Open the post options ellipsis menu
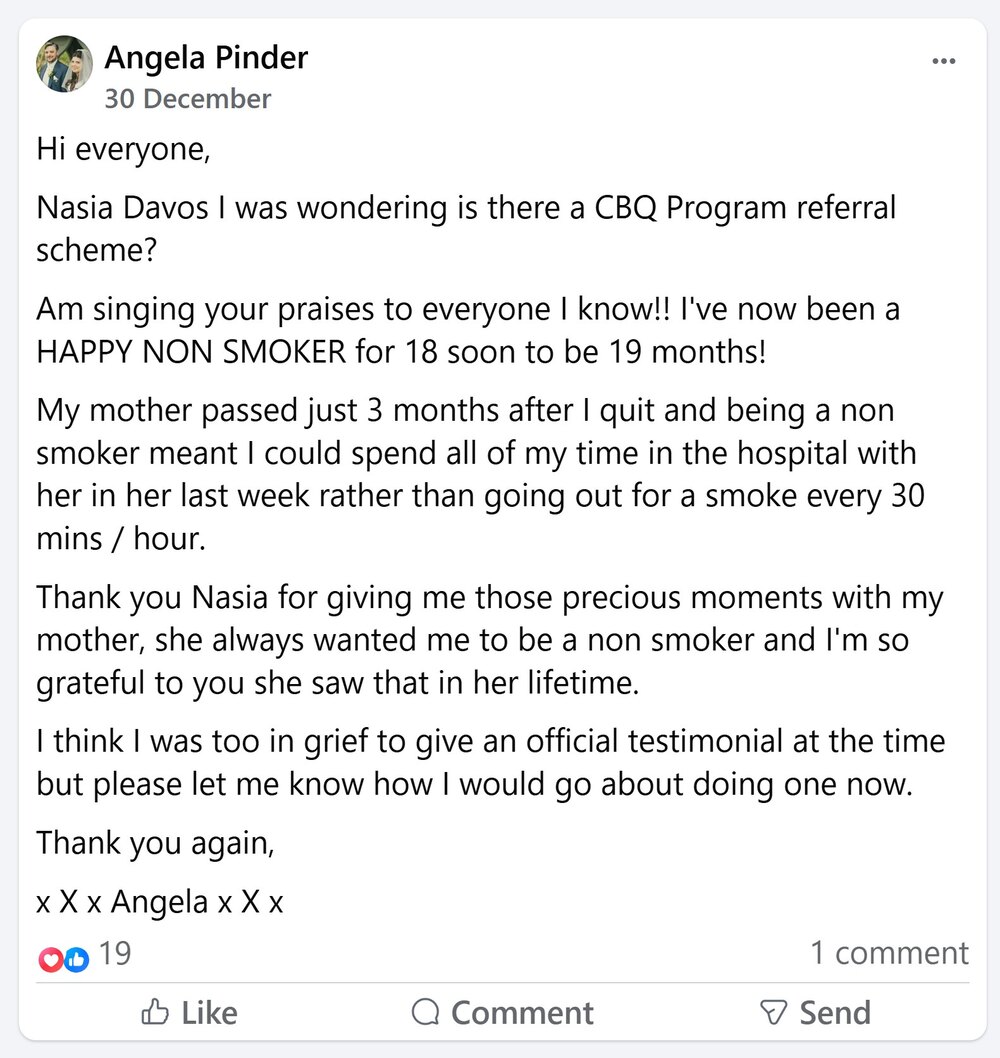This screenshot has height=1058, width=1000. click(x=943, y=61)
